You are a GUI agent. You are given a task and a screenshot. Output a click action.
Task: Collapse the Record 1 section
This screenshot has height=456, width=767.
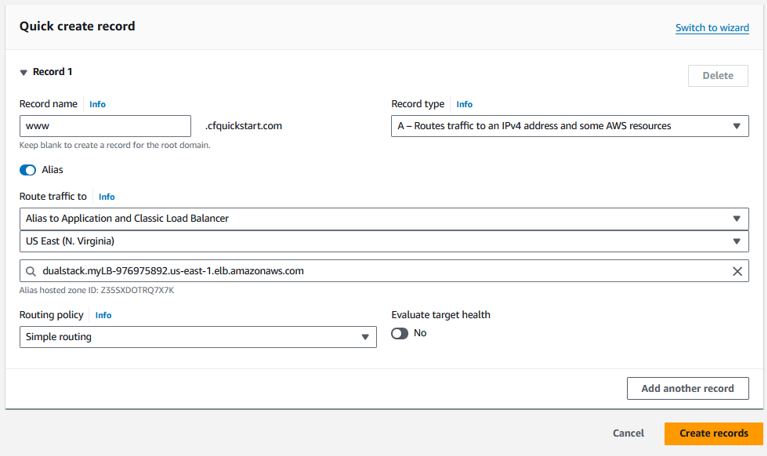point(23,72)
